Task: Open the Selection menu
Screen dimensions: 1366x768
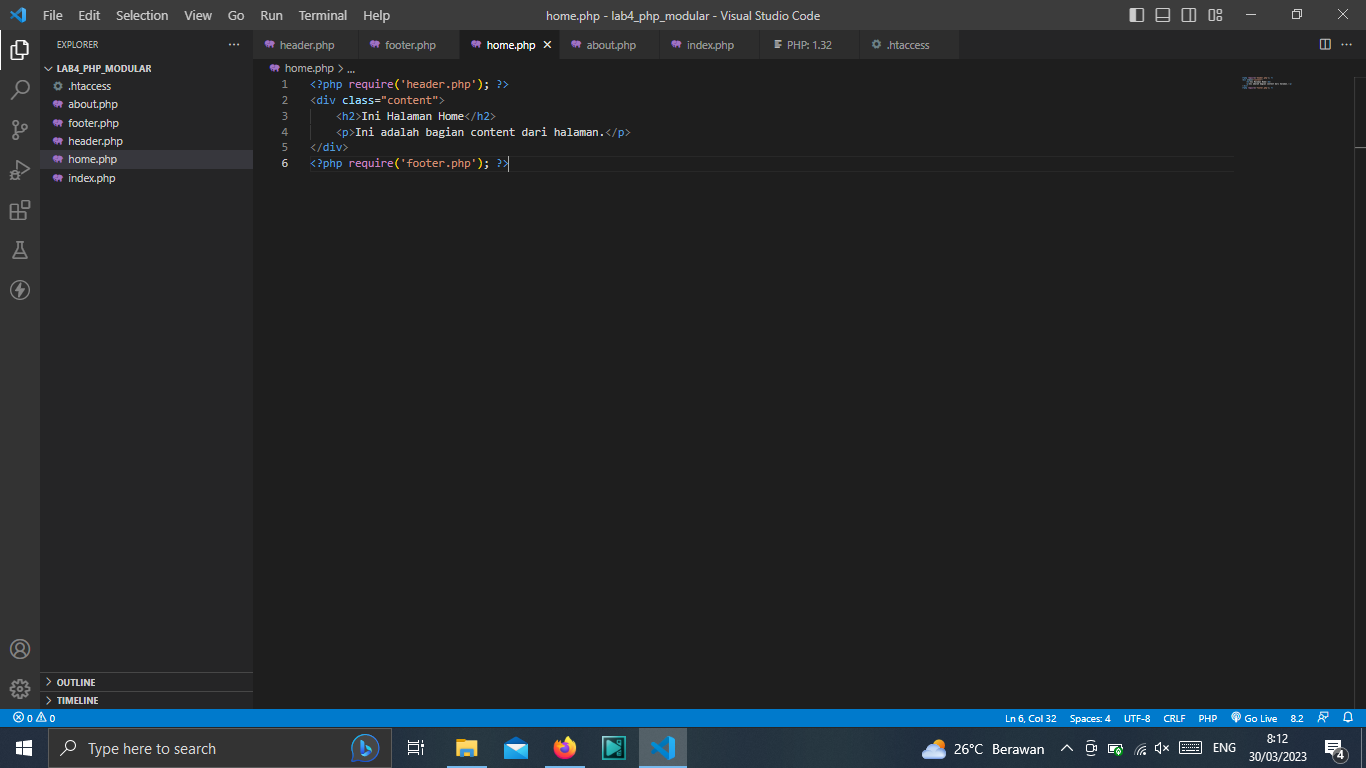Action: 142,15
